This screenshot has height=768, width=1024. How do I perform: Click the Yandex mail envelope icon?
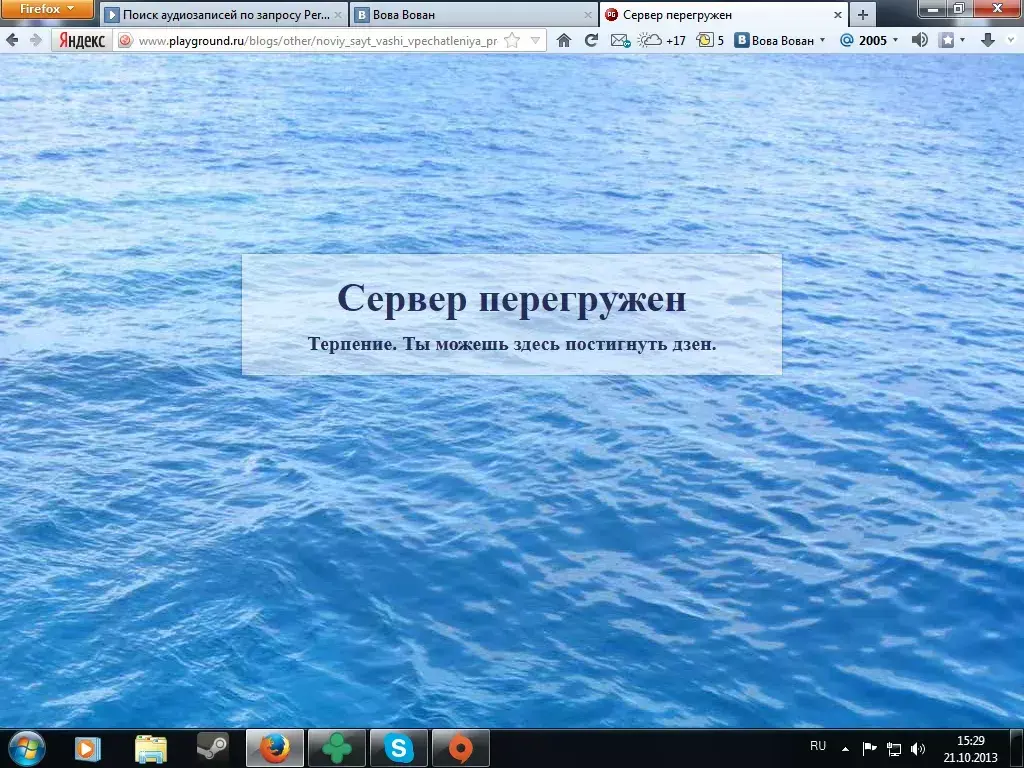pyautogui.click(x=620, y=40)
